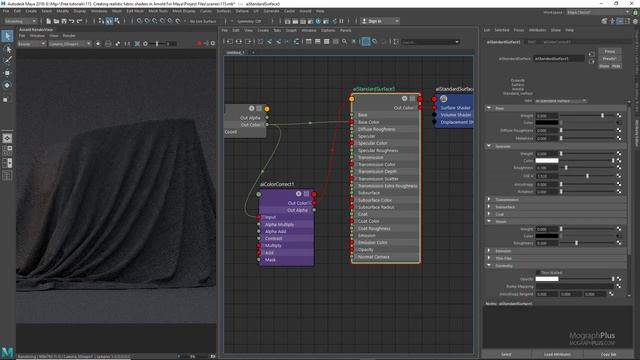Click the Hypershade search field
640x360 pixels.
click(x=430, y=42)
